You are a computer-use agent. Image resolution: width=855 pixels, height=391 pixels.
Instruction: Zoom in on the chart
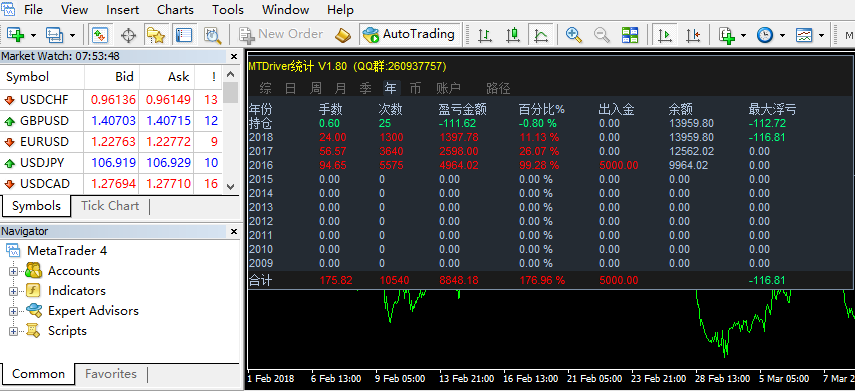573,35
